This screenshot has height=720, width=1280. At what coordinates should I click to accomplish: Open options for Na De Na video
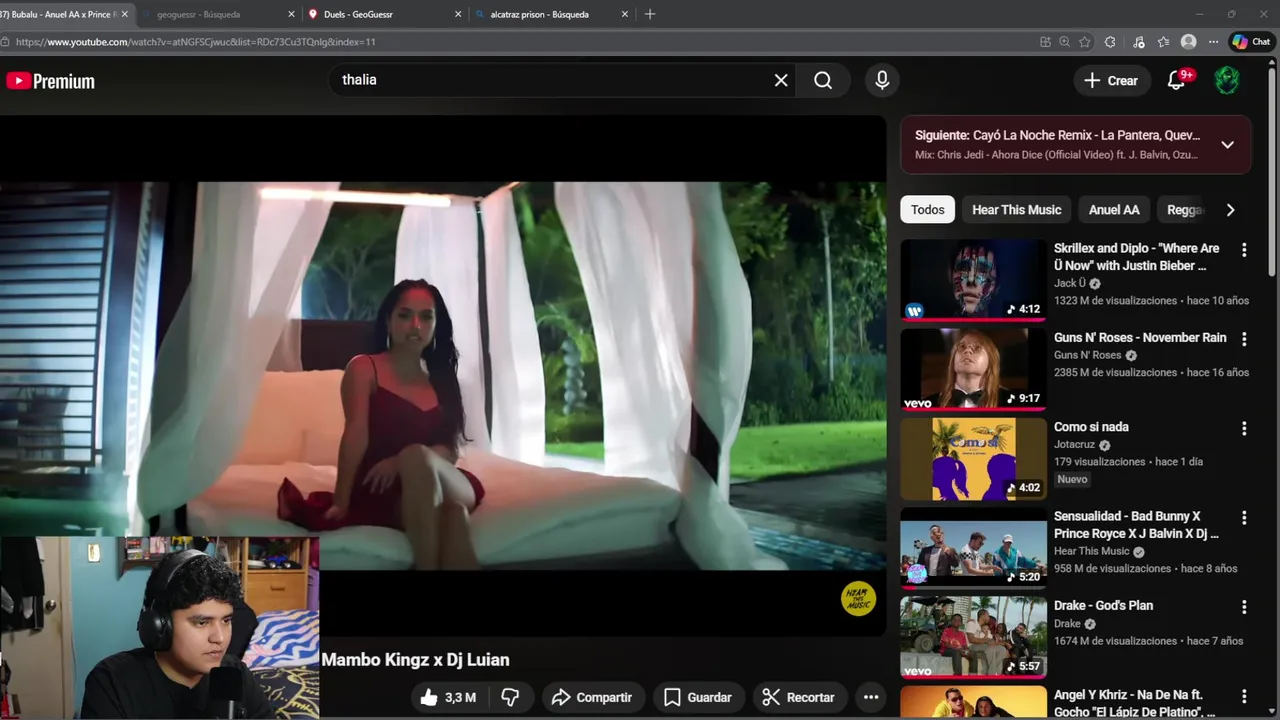[x=1244, y=696]
